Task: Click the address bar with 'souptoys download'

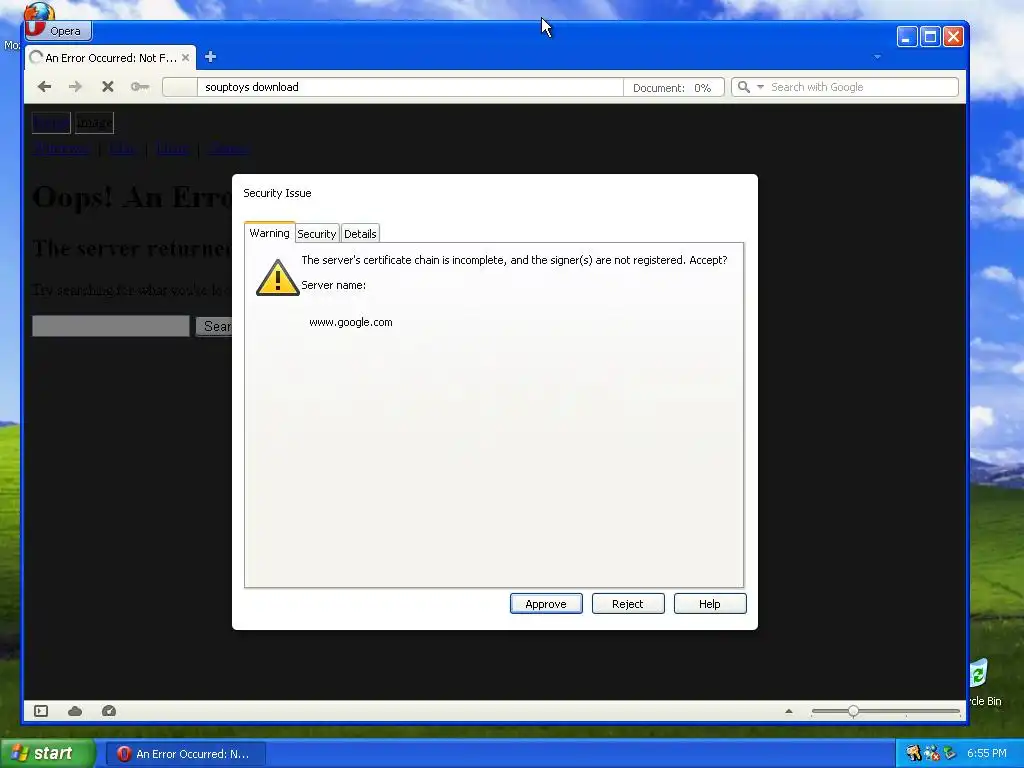Action: point(410,87)
